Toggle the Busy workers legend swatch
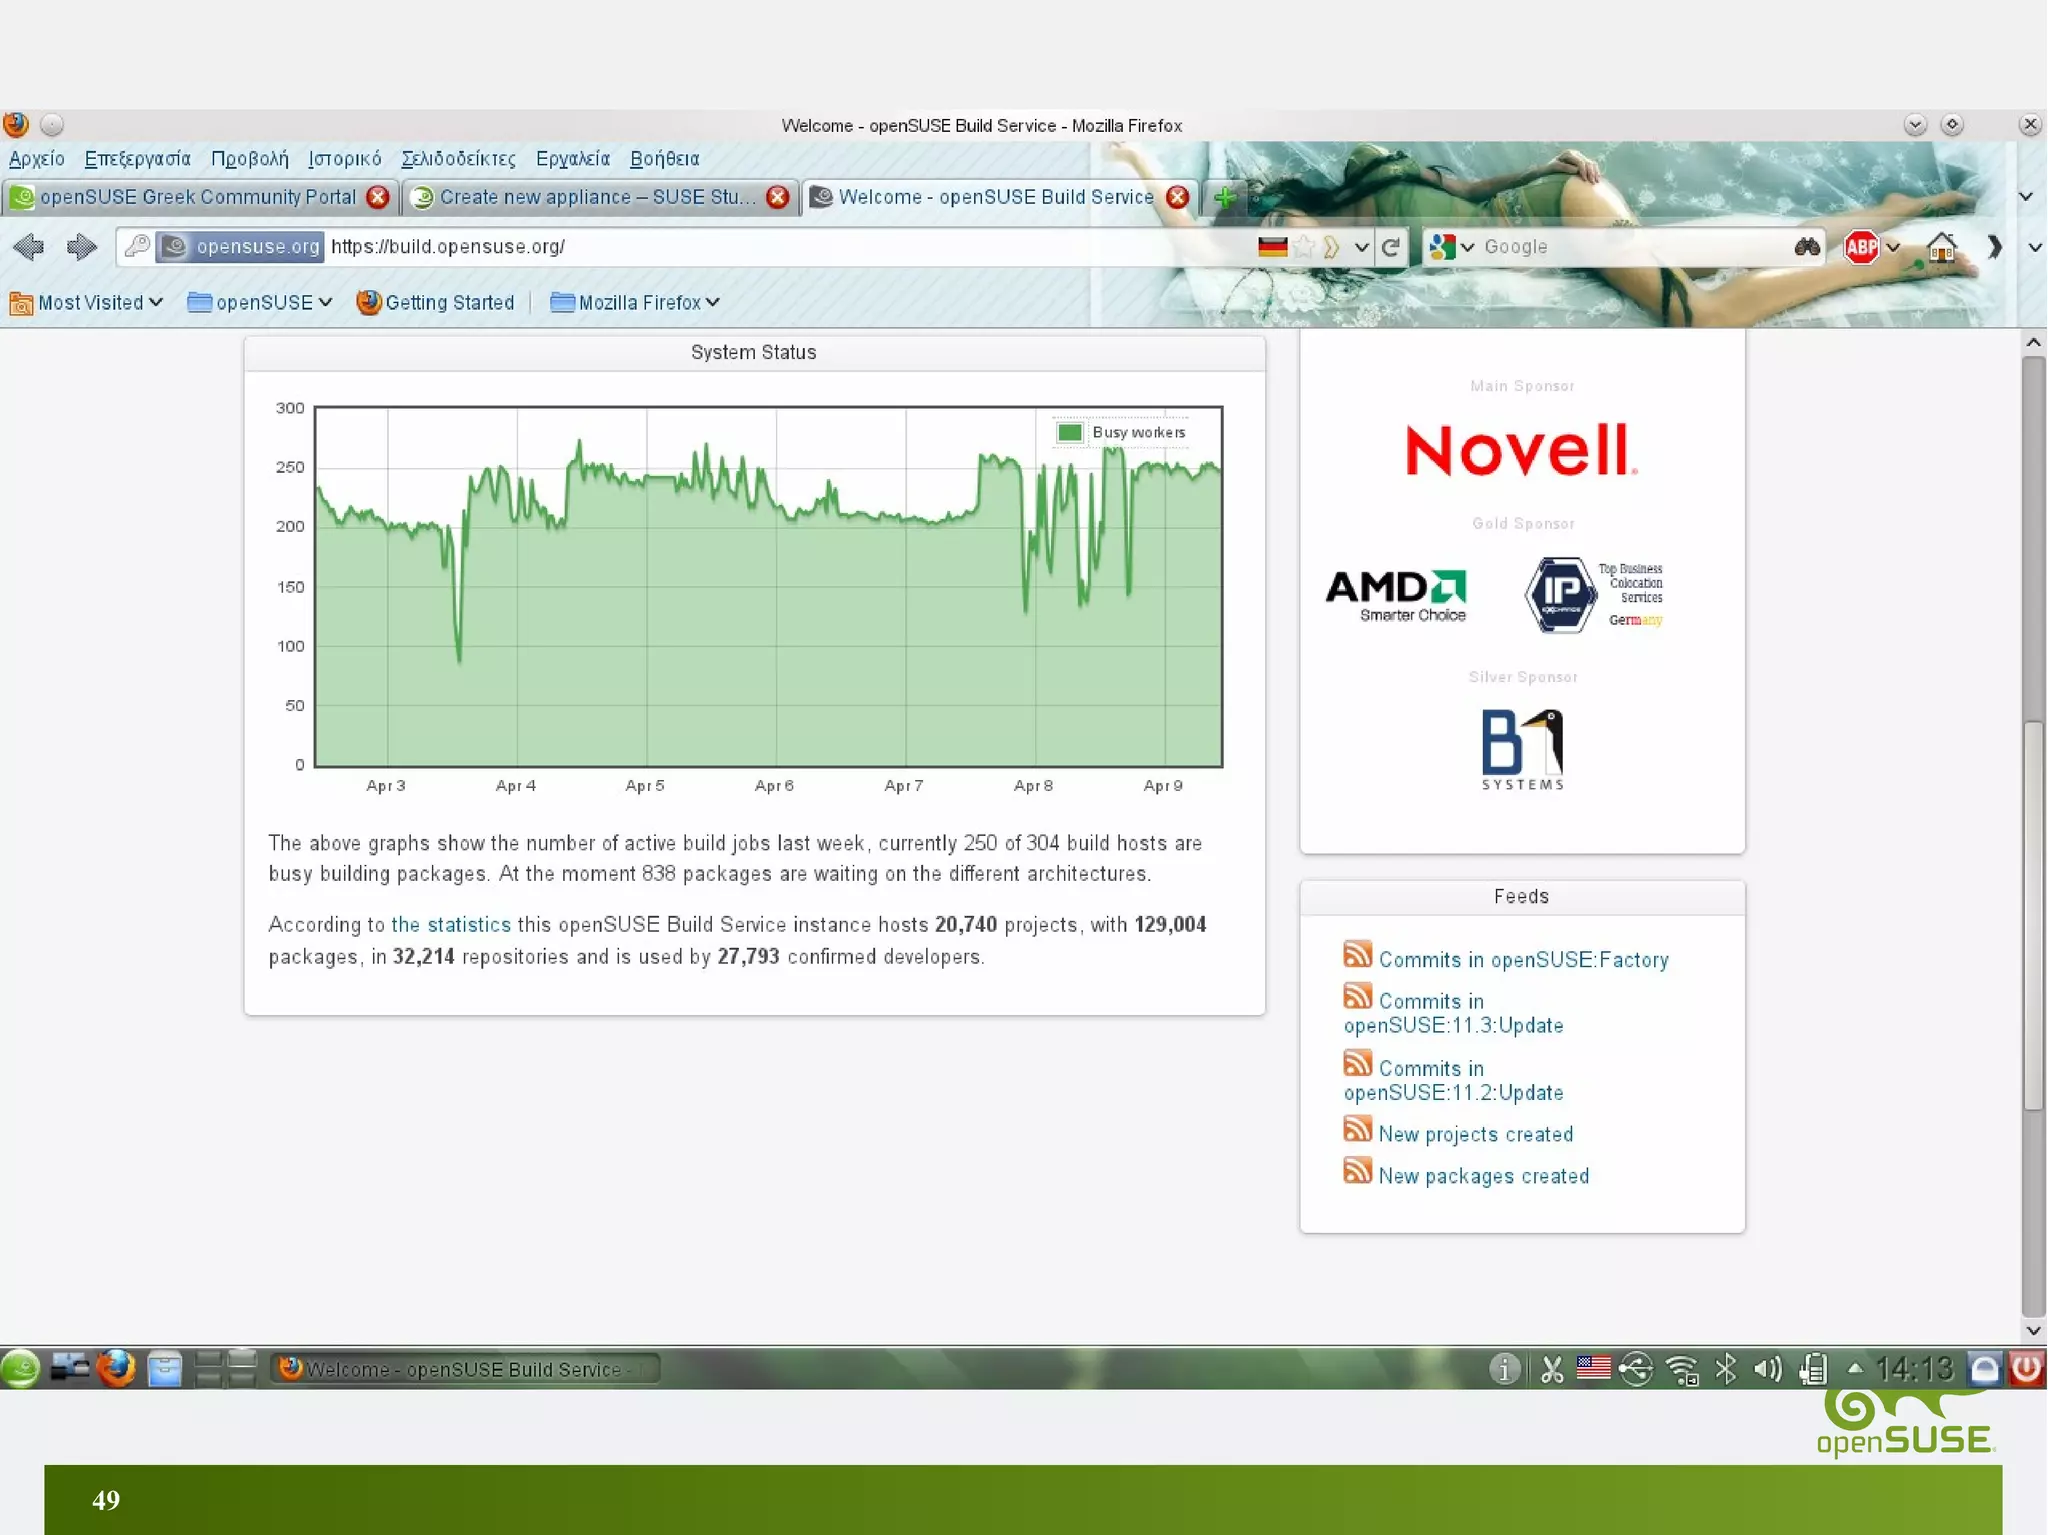Screen dimensions: 2048x1535 coord(1069,432)
